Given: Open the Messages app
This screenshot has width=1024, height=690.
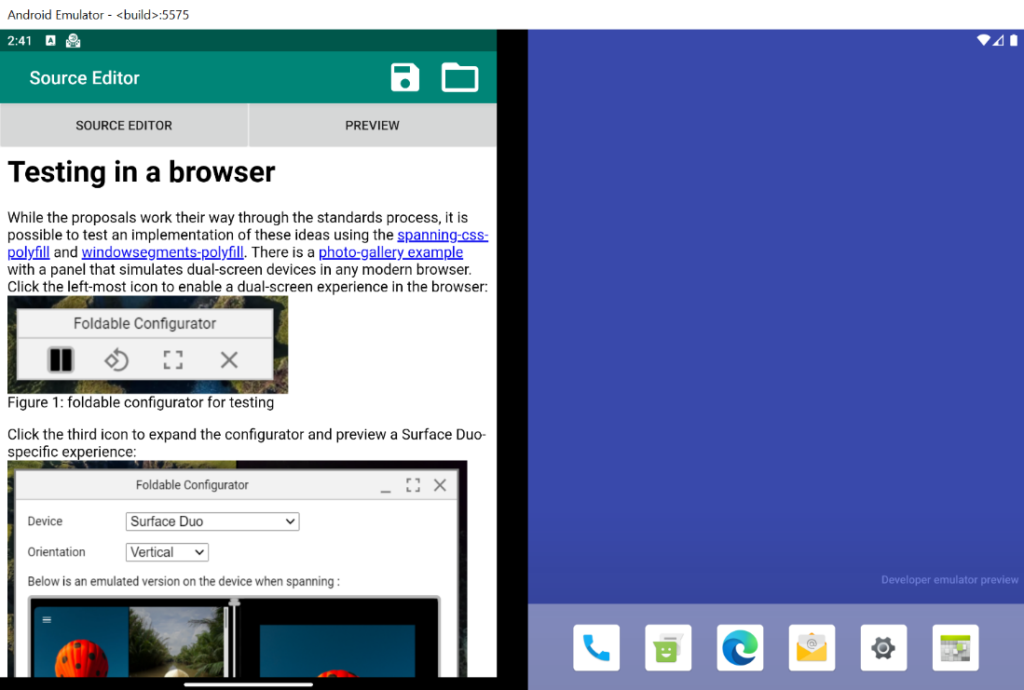Looking at the screenshot, I should [x=667, y=647].
